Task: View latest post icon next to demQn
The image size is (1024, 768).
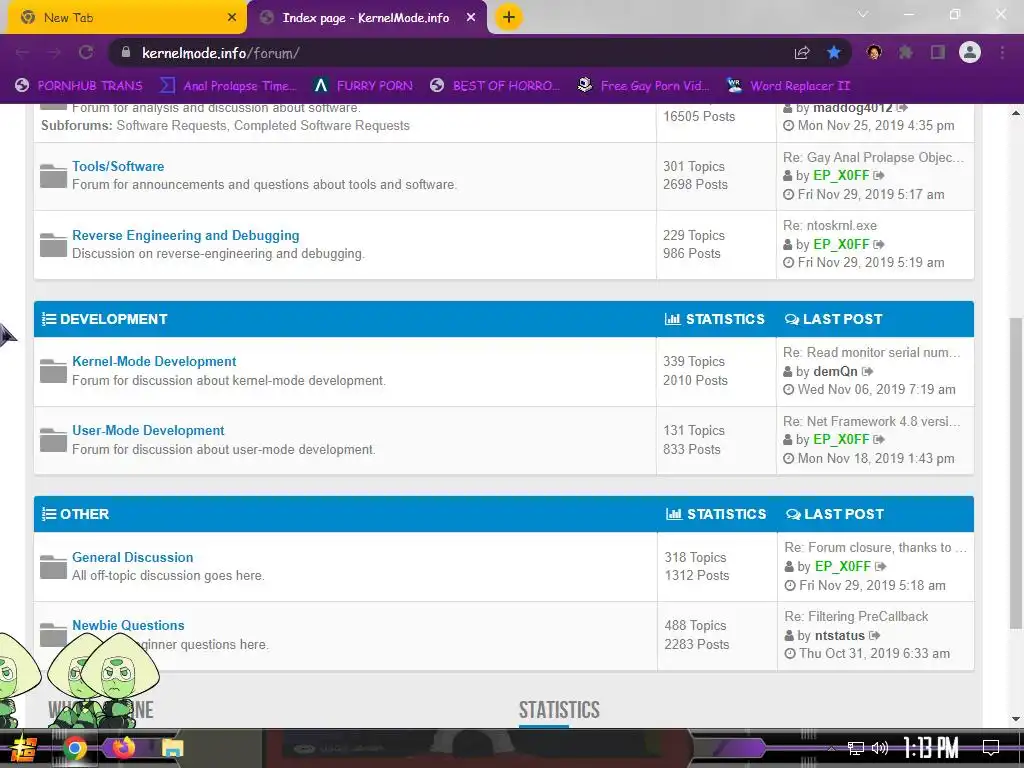Action: [867, 372]
